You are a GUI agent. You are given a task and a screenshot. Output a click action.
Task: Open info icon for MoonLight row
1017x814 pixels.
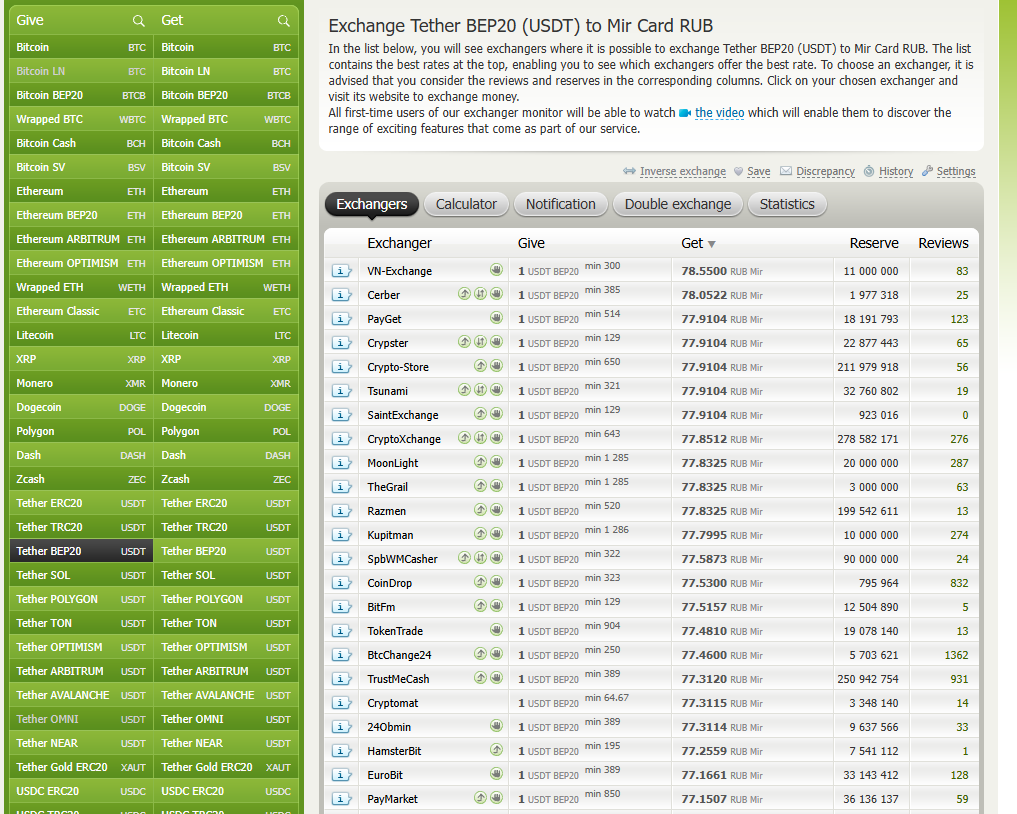[341, 463]
